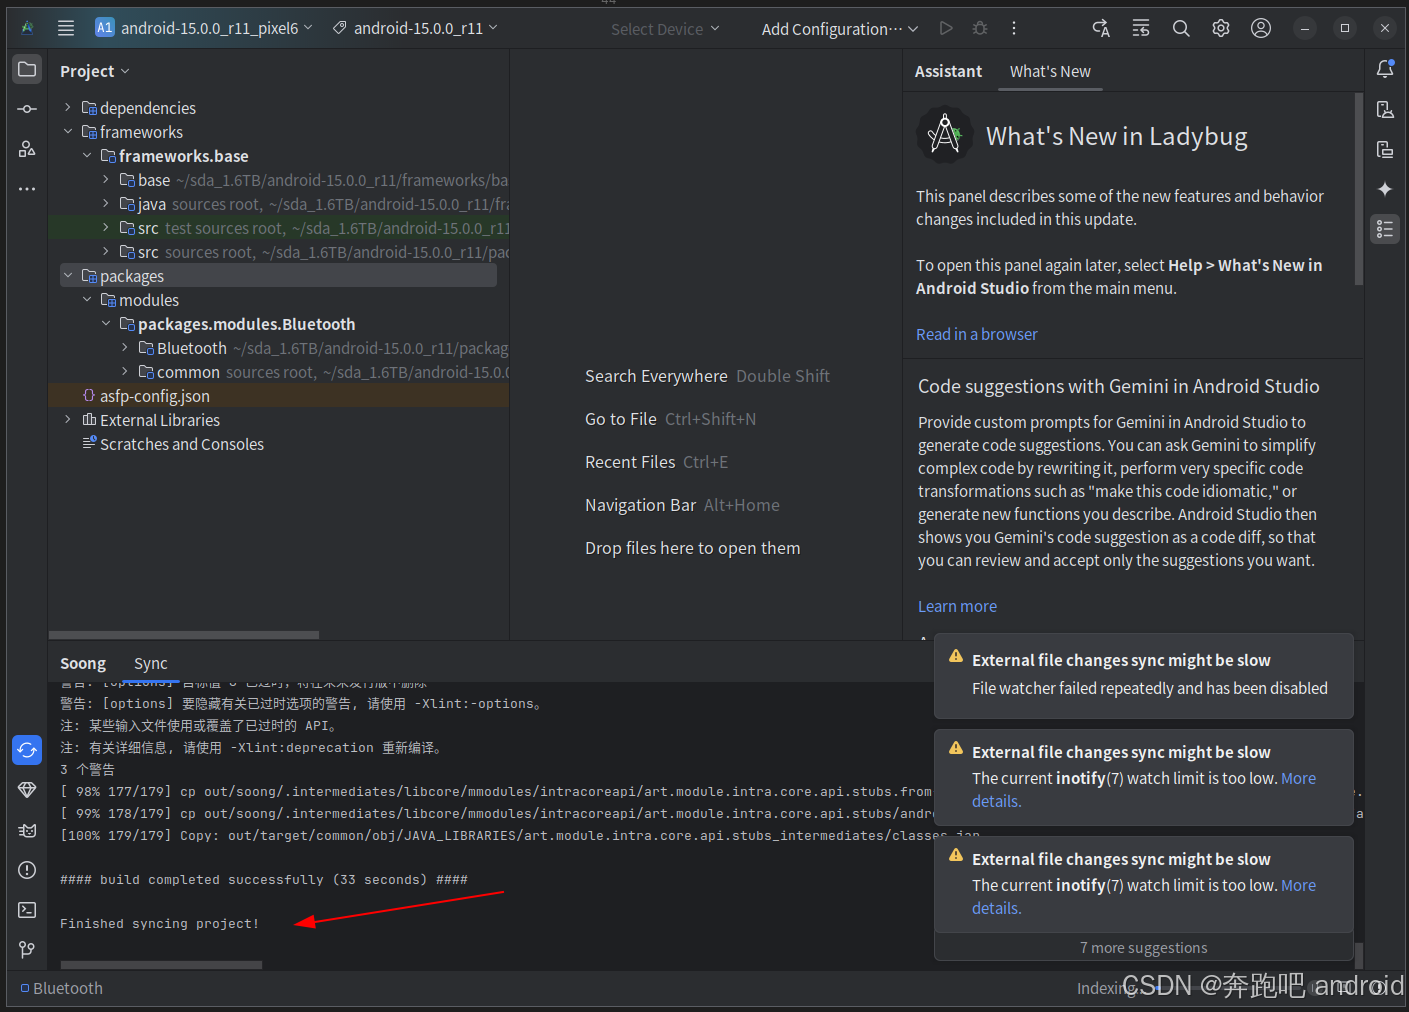The image size is (1409, 1012).
Task: Open IDE settings via the gear icon
Action: pyautogui.click(x=1221, y=28)
